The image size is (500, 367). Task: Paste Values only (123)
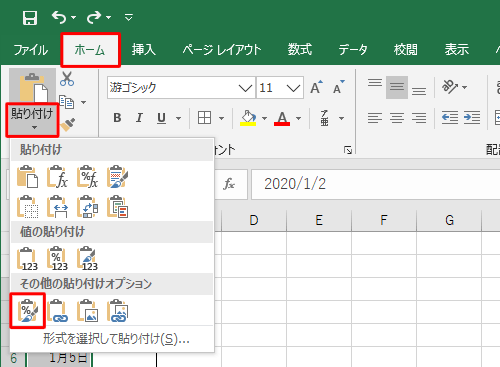pyautogui.click(x=28, y=258)
